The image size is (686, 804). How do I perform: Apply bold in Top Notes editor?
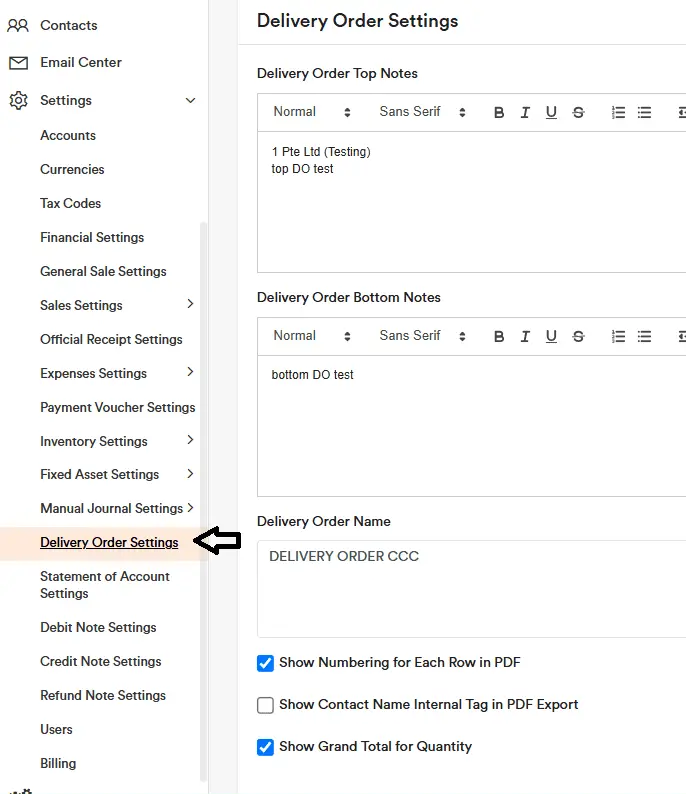[499, 112]
